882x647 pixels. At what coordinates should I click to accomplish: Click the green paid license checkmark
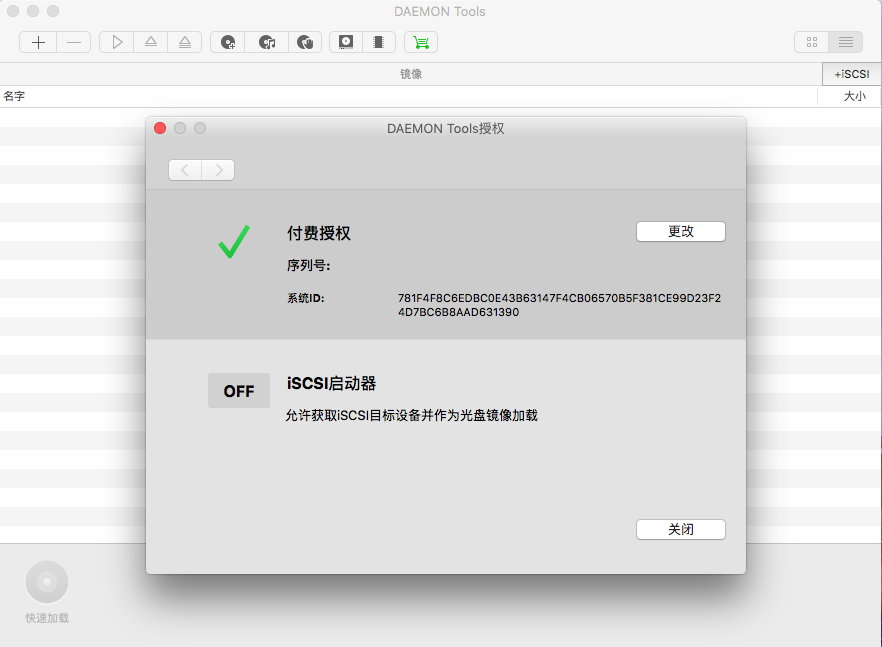point(234,241)
